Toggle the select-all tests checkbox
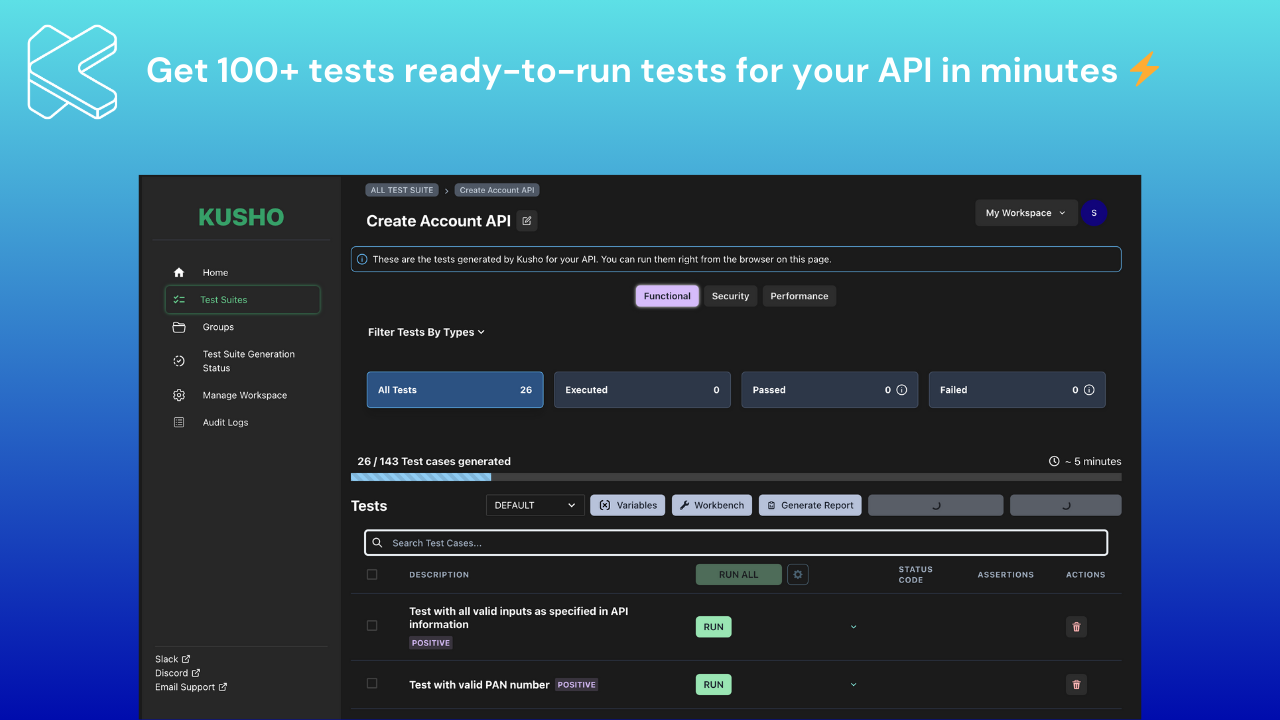The width and height of the screenshot is (1280, 720). 372,574
